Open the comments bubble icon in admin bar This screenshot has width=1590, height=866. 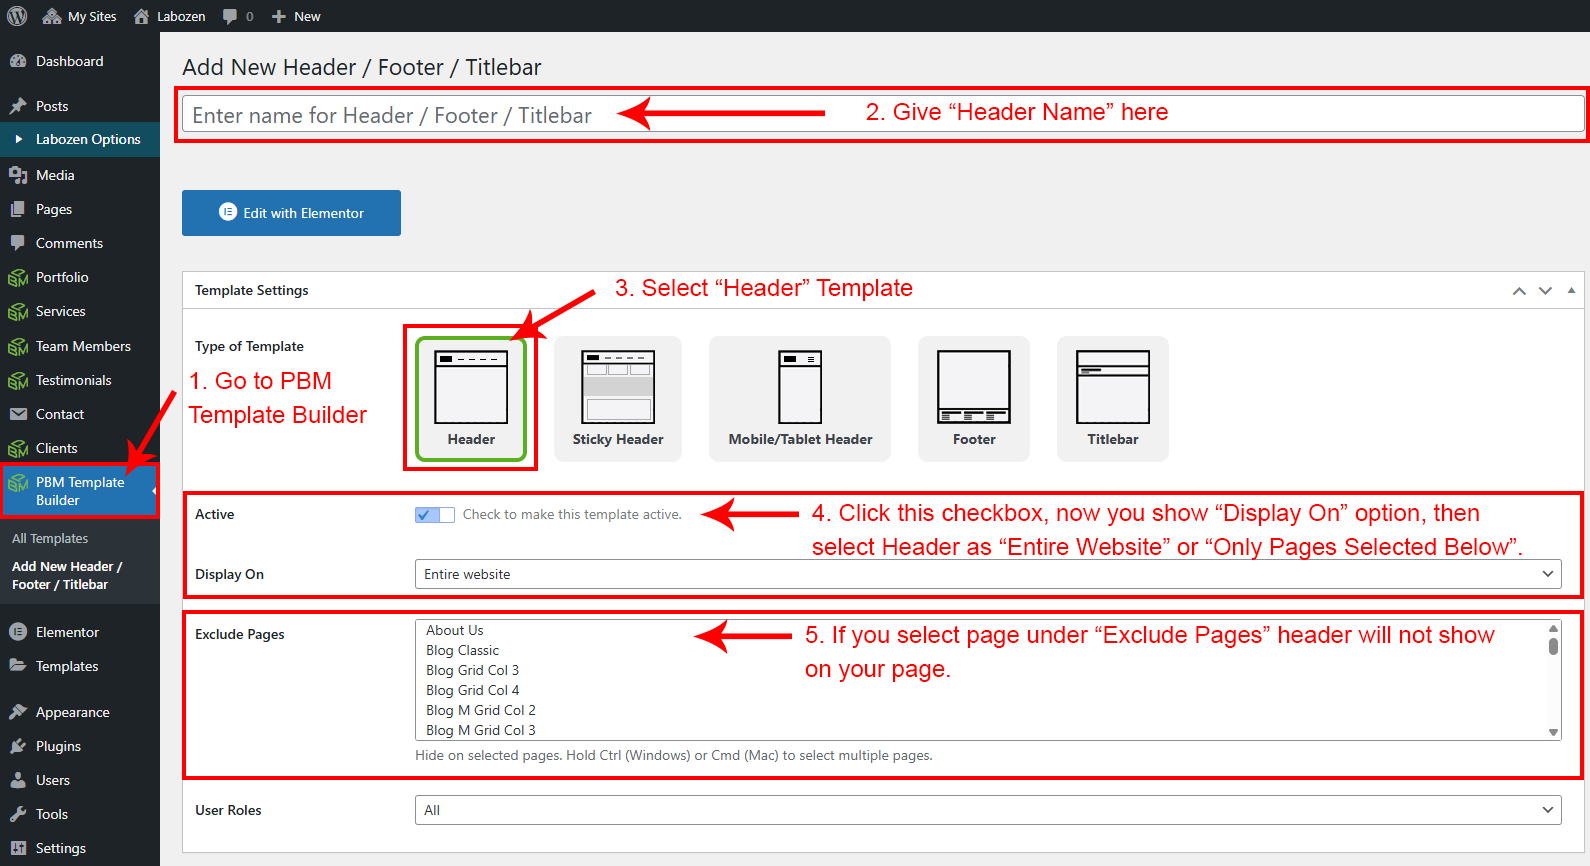tap(231, 16)
